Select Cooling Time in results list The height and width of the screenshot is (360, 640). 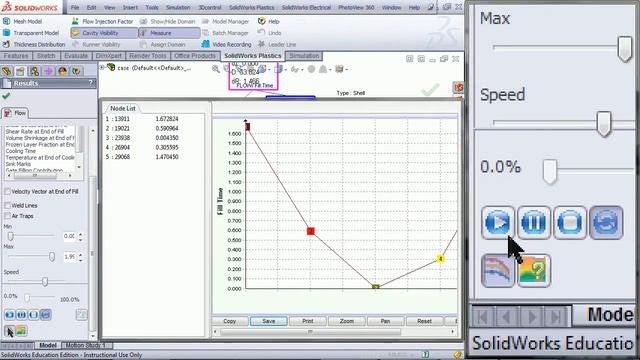[21, 151]
